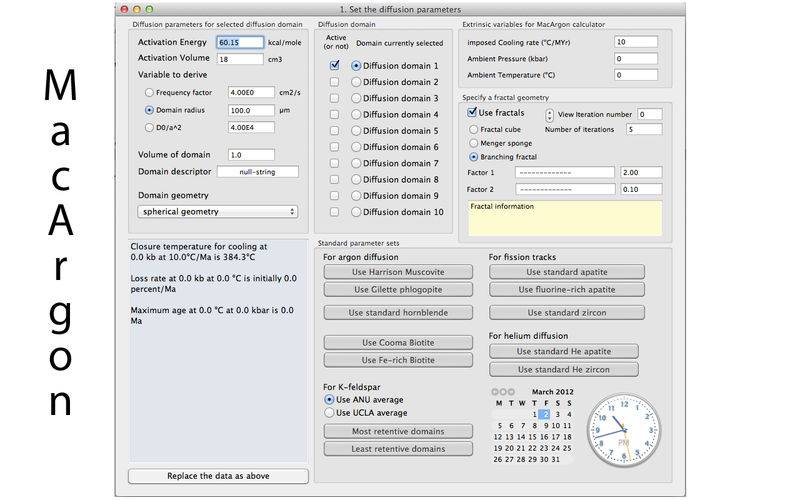Uncheck the Active box for Diffusion domain 1
Screen dimensions: 800x500
tap(335, 66)
